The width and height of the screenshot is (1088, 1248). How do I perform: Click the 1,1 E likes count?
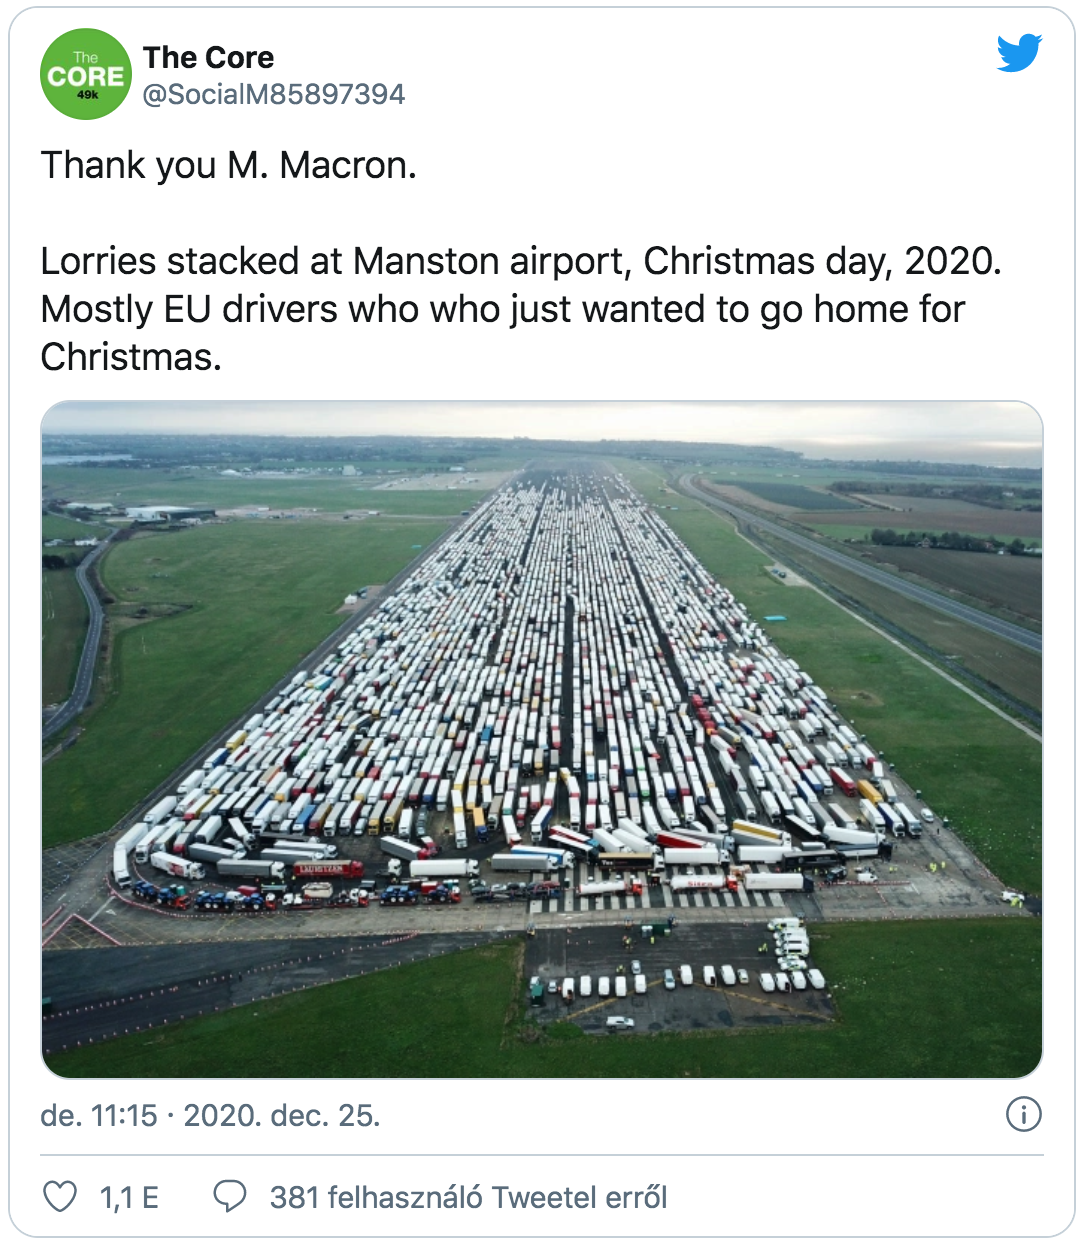pyautogui.click(x=129, y=1197)
